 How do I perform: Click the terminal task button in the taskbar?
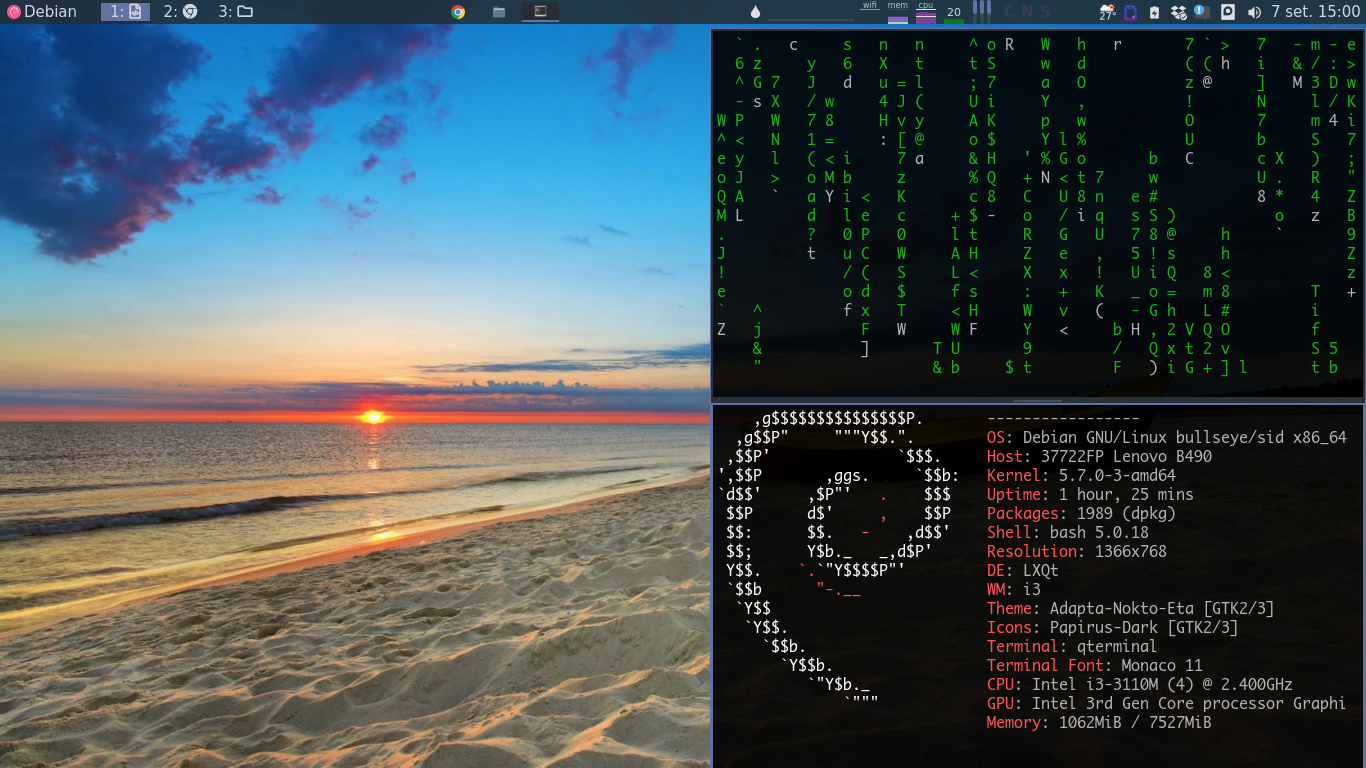540,12
